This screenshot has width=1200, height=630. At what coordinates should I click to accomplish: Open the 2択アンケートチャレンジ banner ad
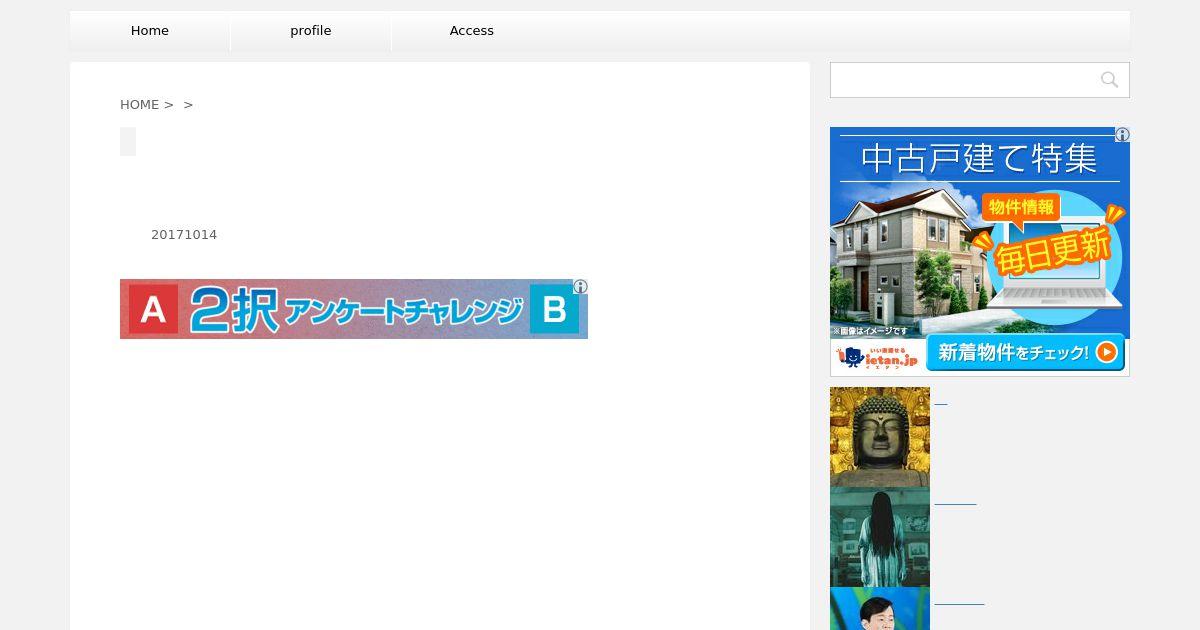(354, 309)
